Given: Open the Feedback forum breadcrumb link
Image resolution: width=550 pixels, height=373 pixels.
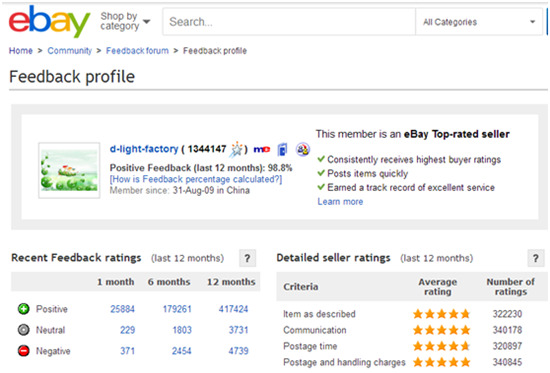Looking at the screenshot, I should 137,51.
